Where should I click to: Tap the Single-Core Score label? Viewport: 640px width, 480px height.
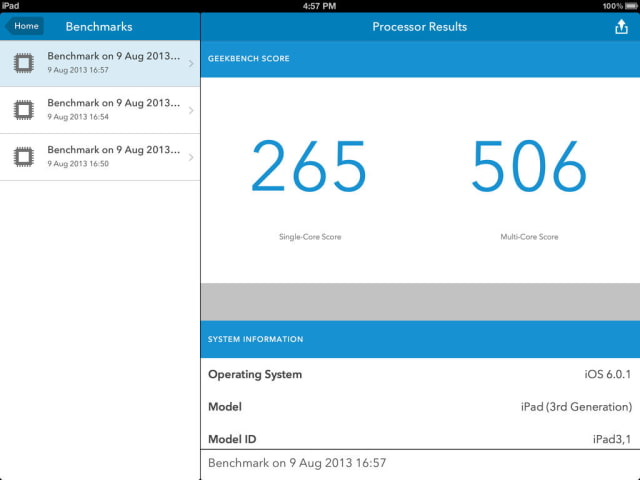click(310, 237)
